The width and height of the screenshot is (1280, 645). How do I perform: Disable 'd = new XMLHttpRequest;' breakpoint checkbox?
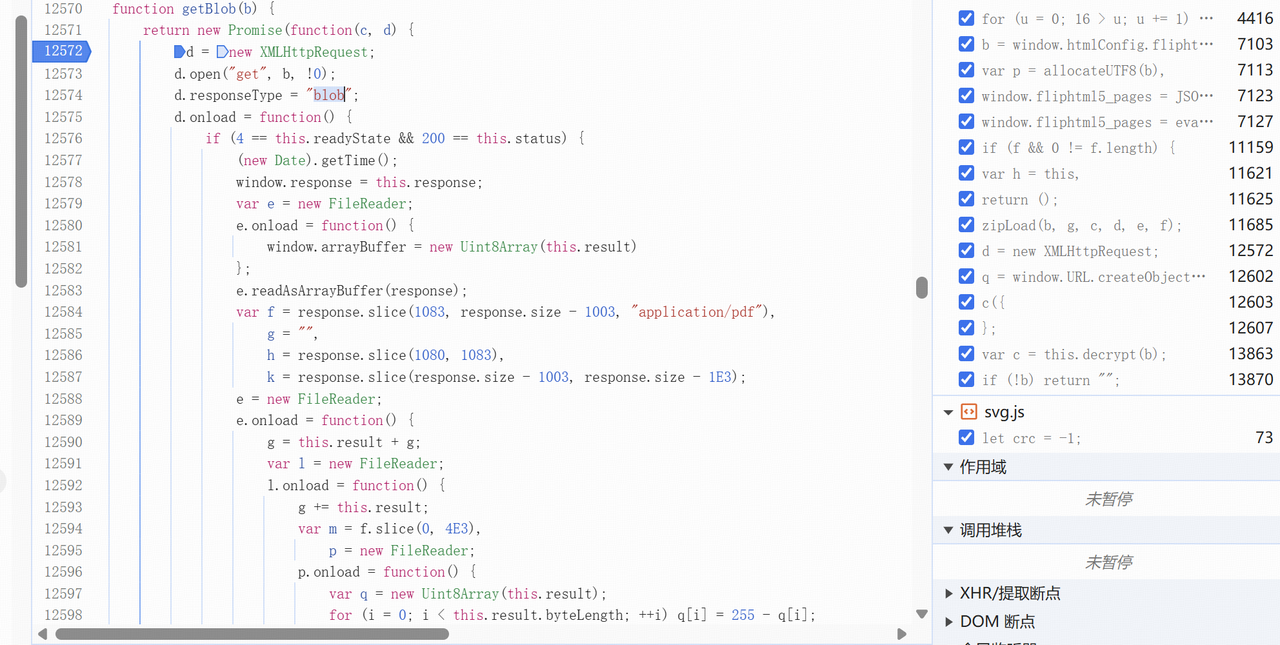[x=966, y=251]
